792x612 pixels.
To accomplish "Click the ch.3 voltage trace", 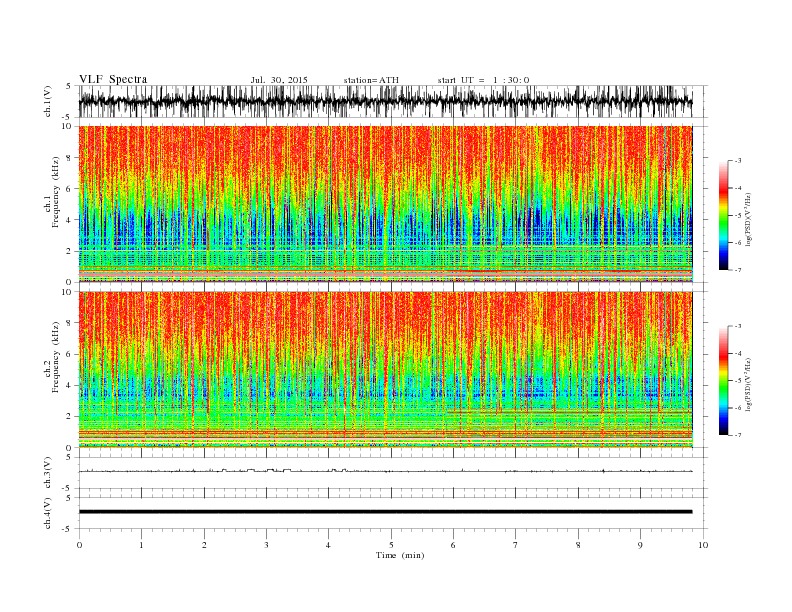I will click(386, 471).
